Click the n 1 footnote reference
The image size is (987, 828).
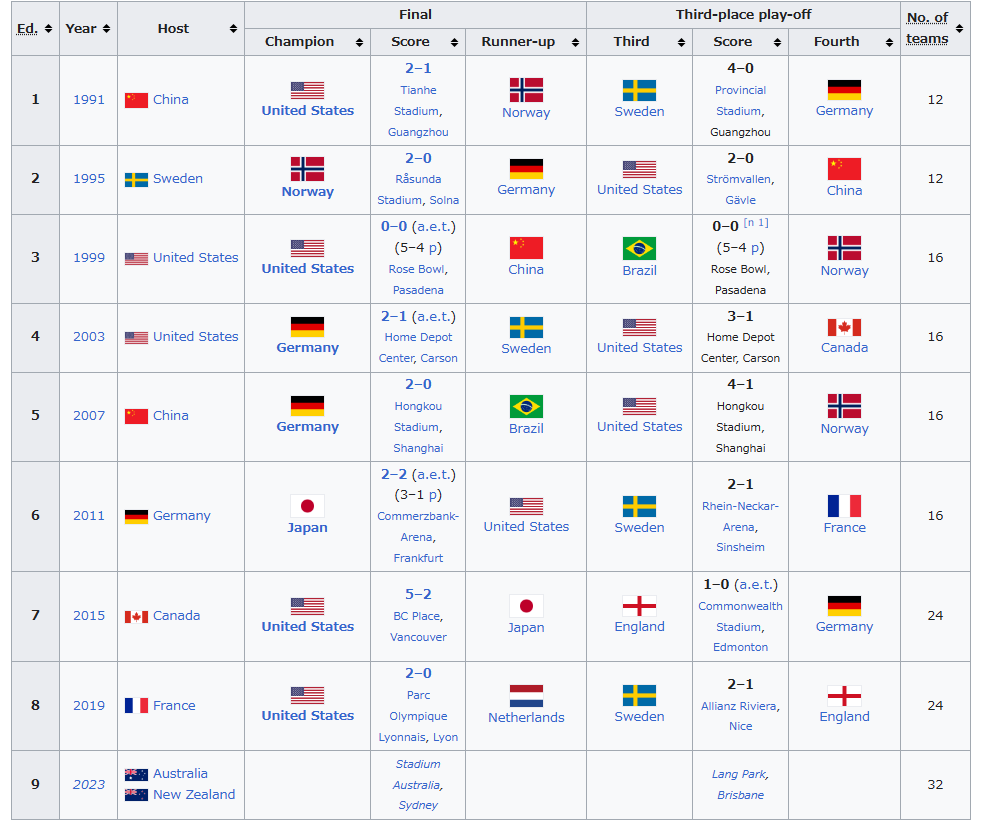(x=756, y=222)
